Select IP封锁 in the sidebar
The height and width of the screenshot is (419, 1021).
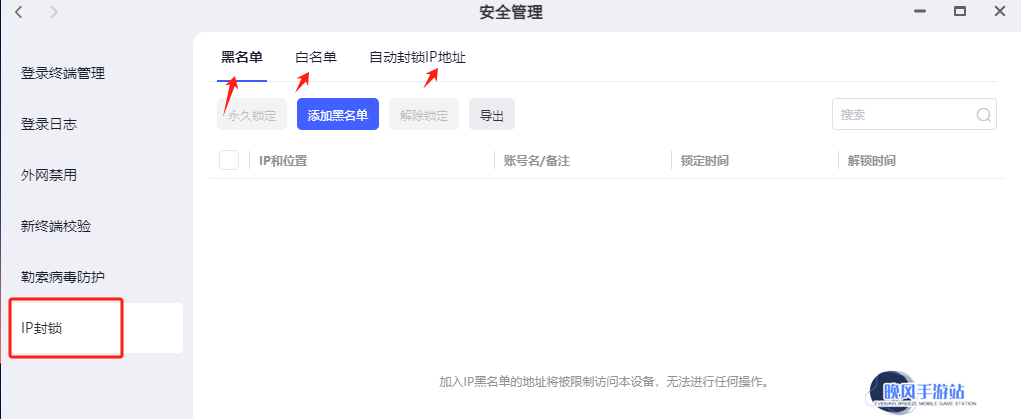point(96,328)
